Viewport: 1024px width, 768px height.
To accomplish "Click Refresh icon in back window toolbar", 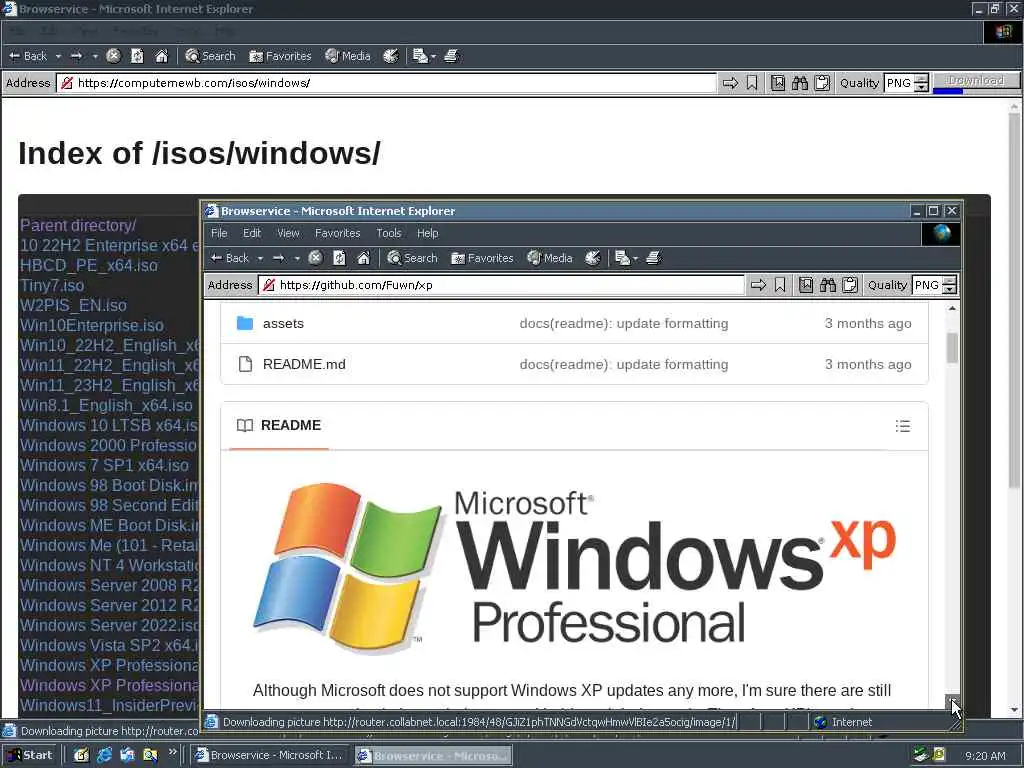I will tap(137, 56).
